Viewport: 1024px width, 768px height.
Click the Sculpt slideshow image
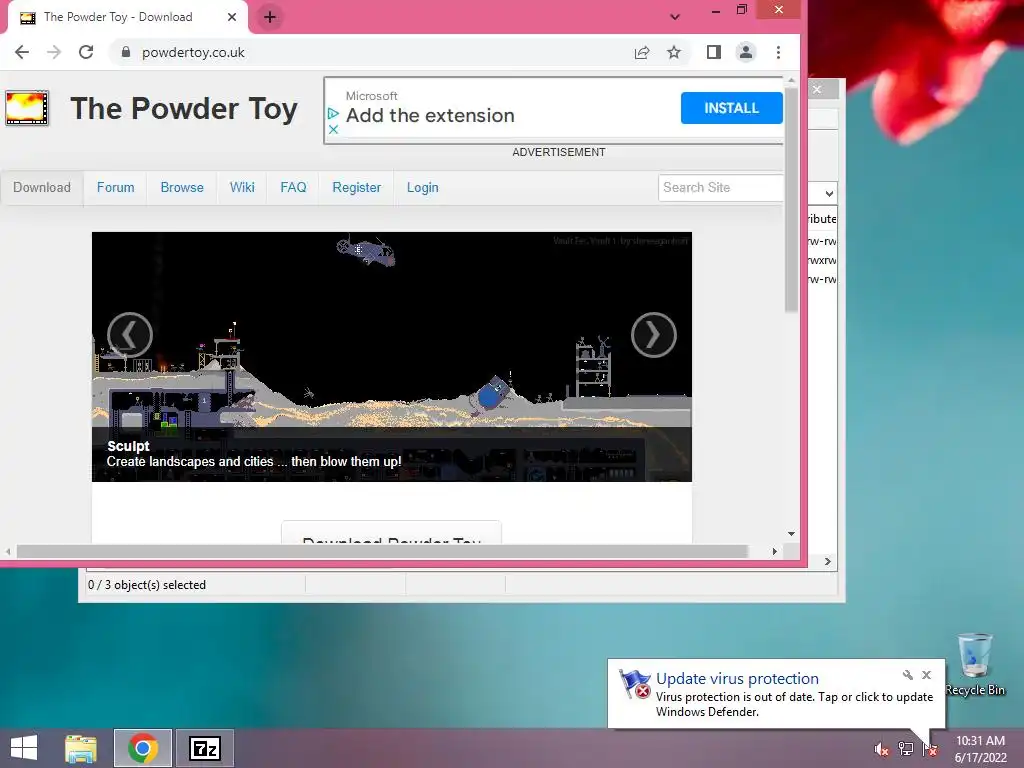pos(392,357)
